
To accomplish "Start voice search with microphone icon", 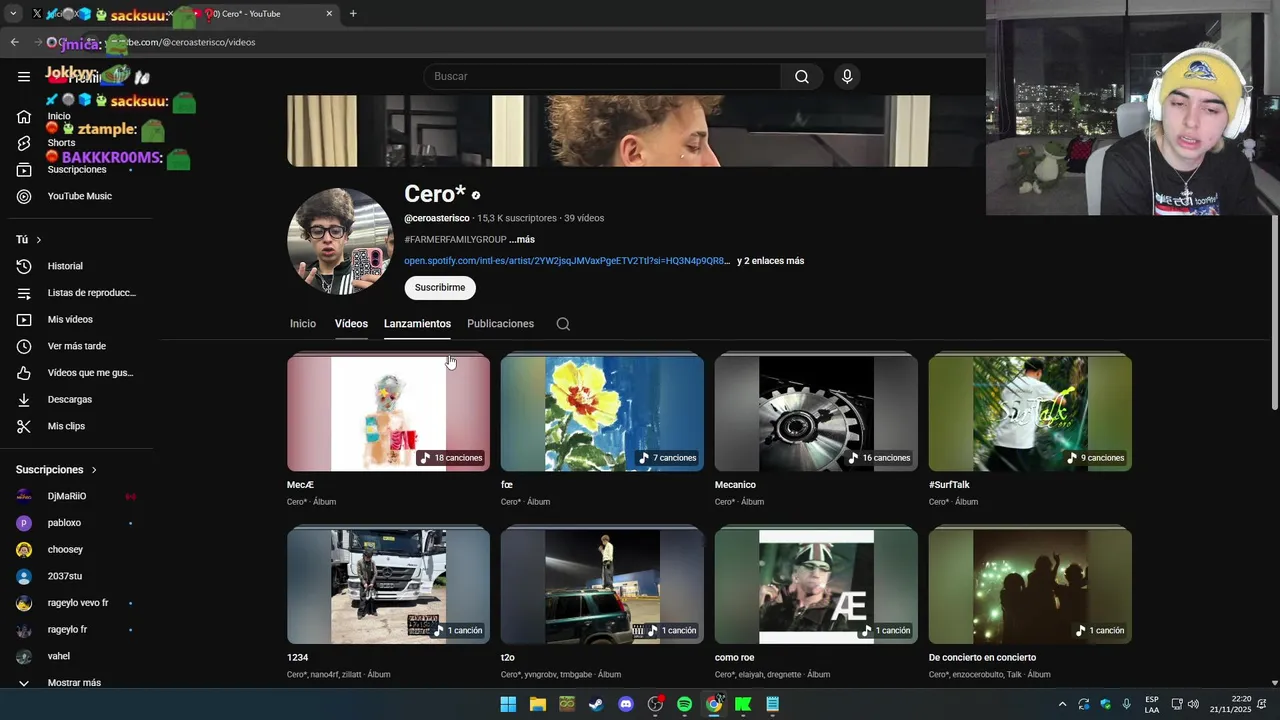I will (847, 76).
